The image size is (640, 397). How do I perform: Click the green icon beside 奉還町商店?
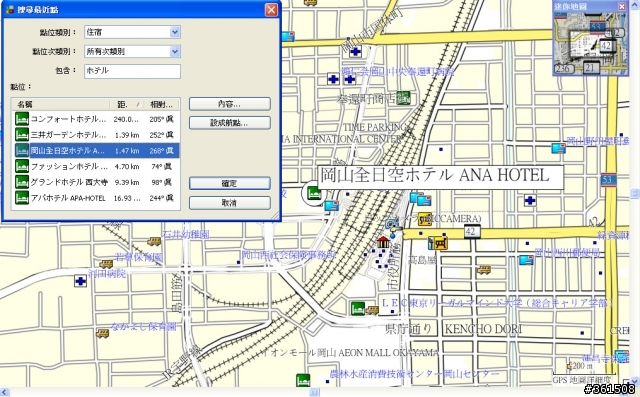403,98
